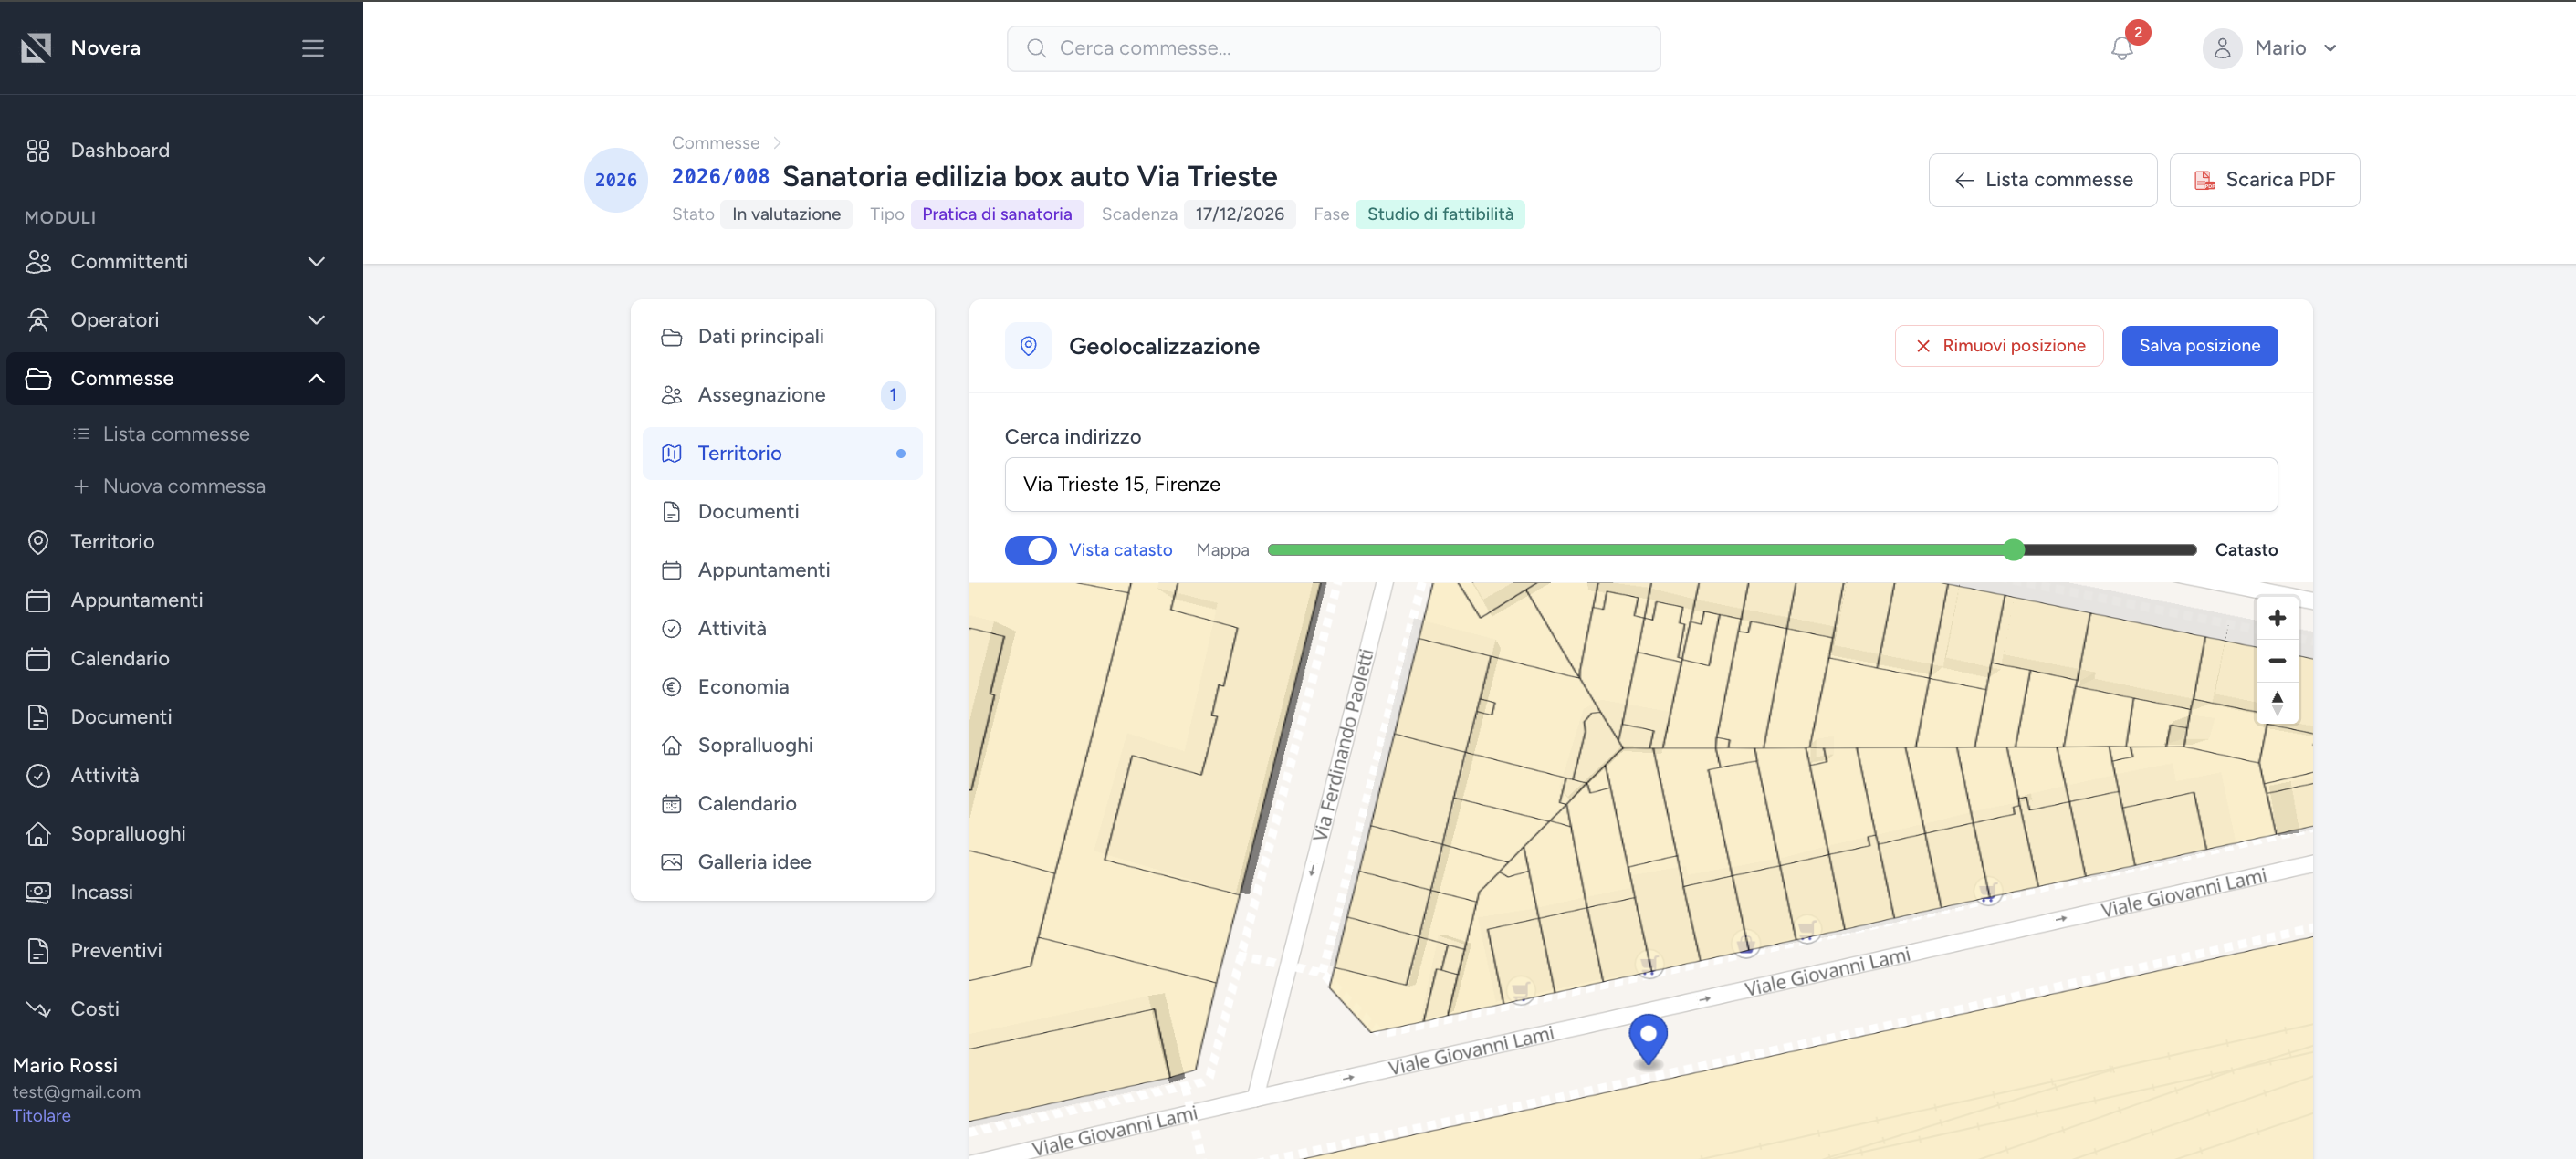Zoom in the map with plus icon

click(2277, 618)
